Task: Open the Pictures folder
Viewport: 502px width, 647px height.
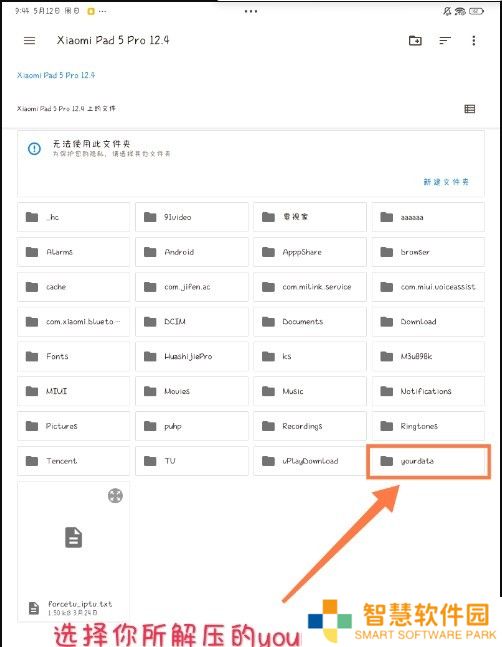Action: [73, 426]
